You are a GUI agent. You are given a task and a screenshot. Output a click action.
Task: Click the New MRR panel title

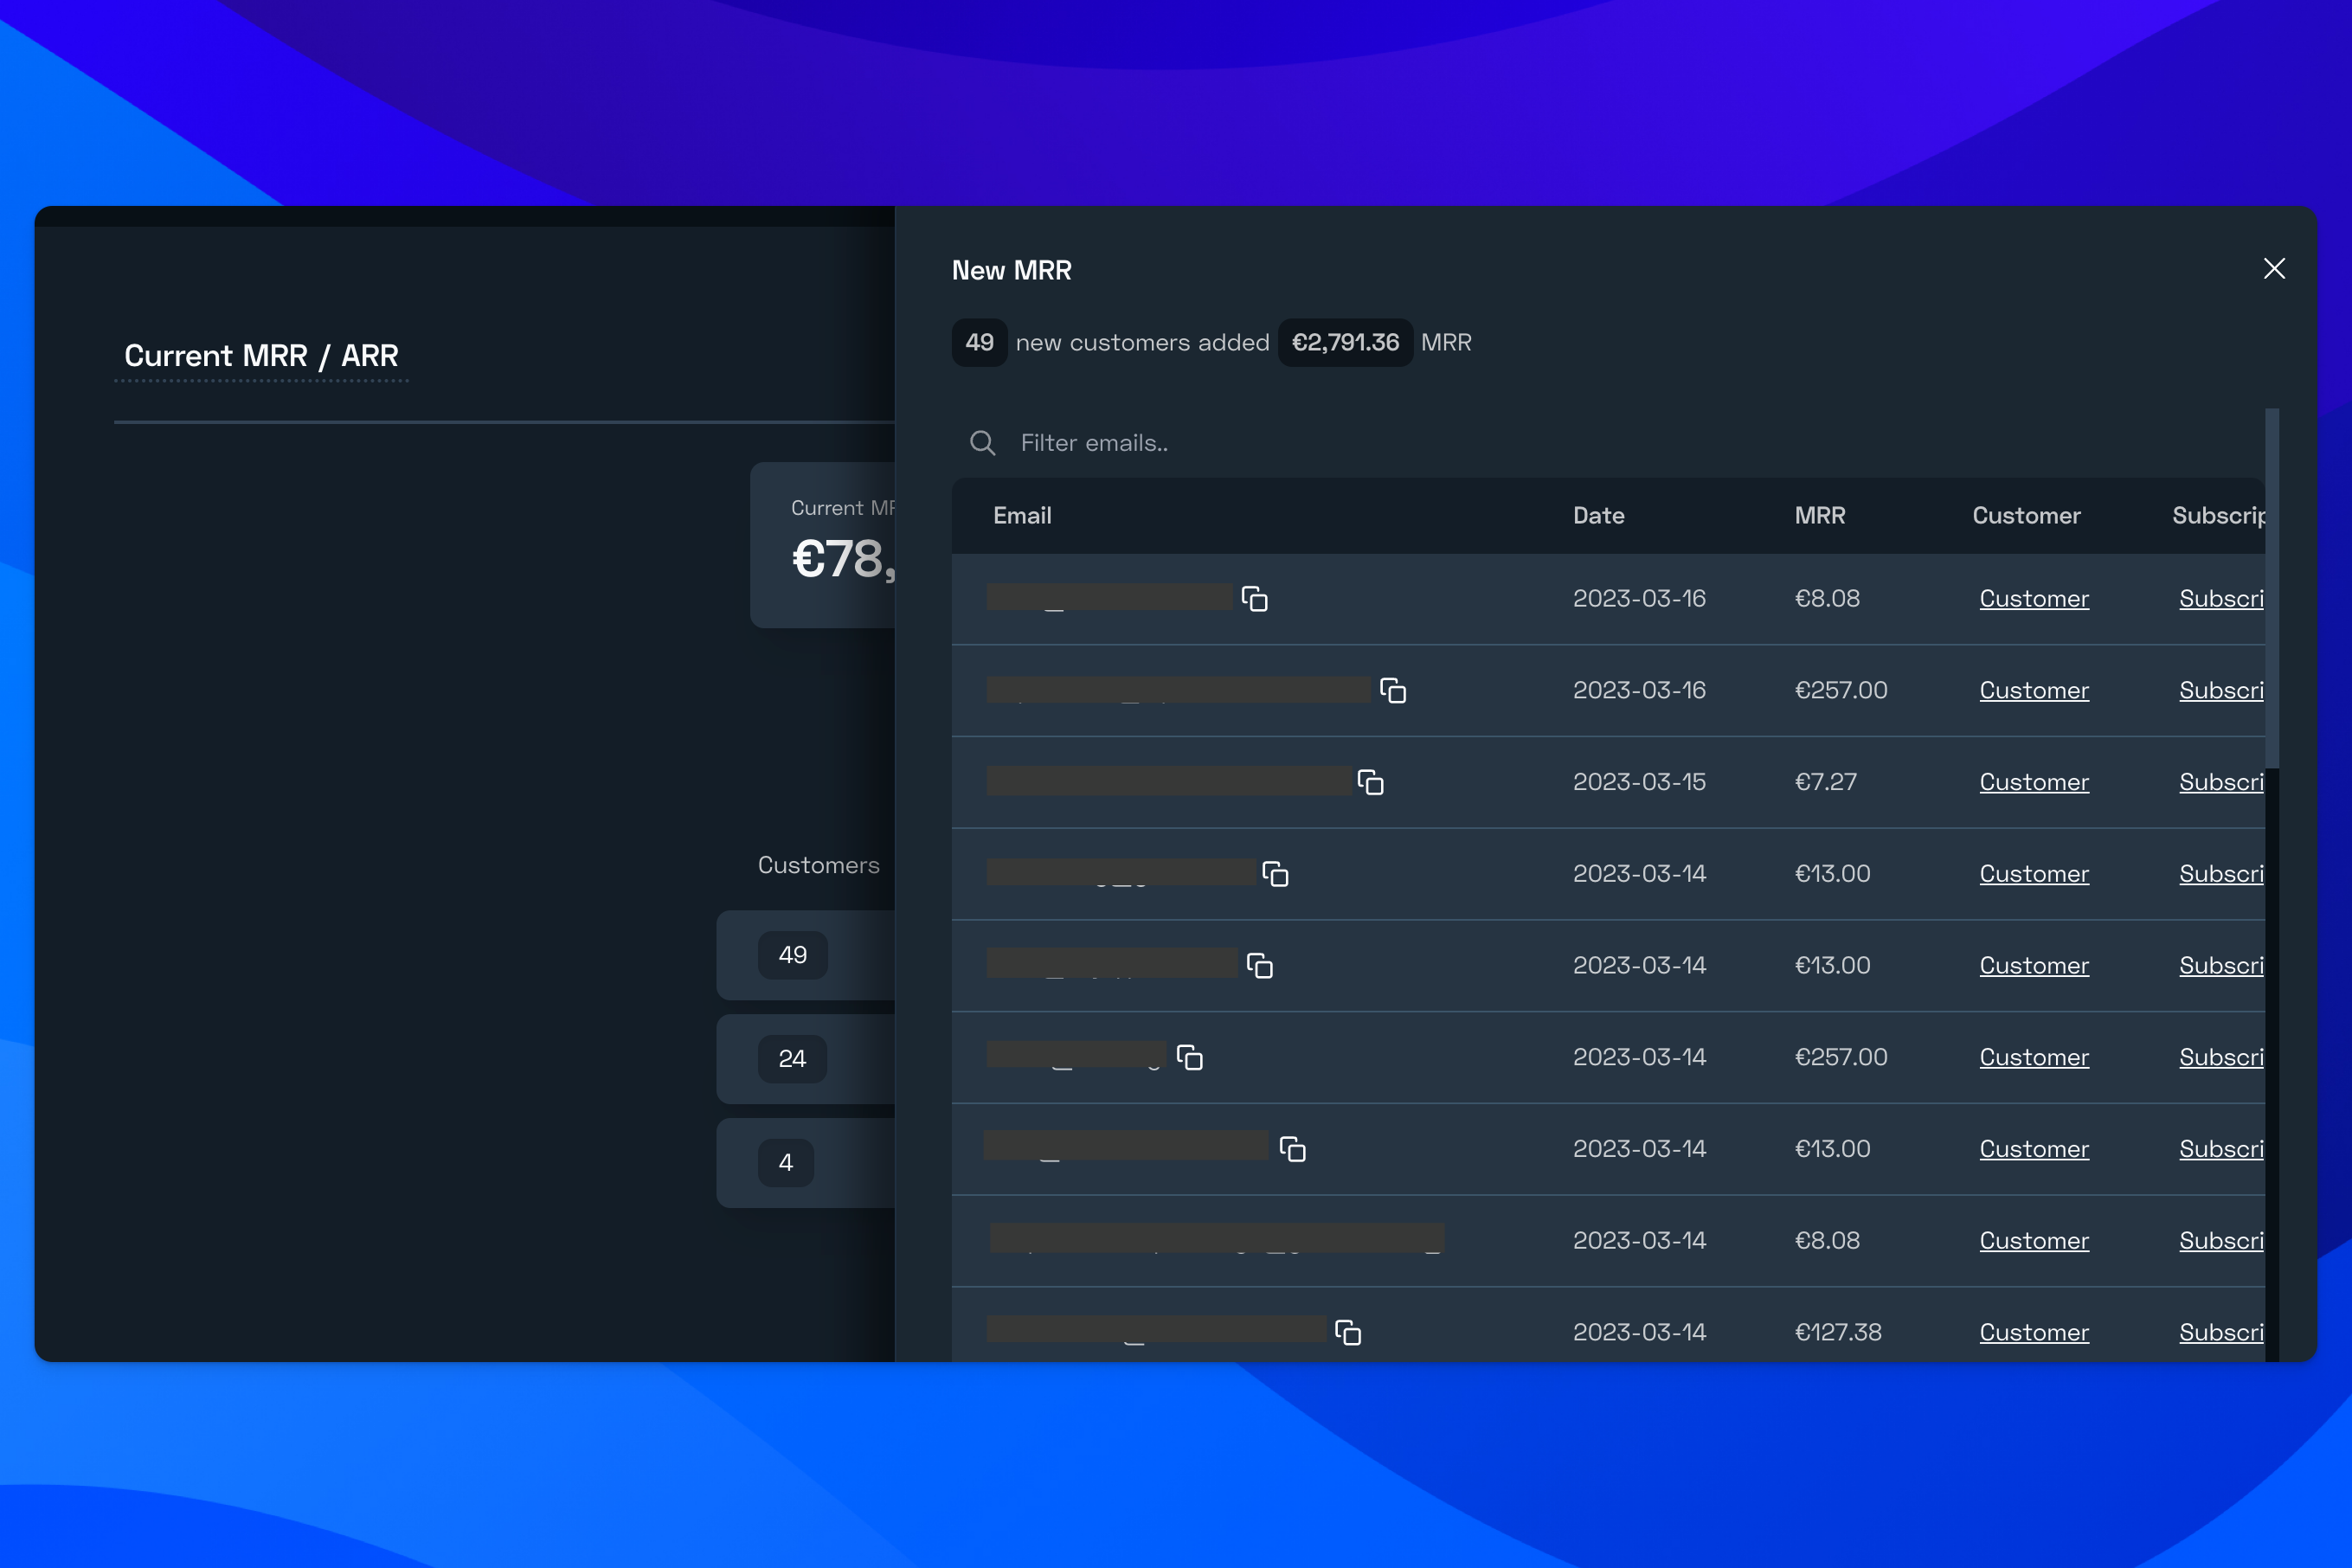[1011, 271]
